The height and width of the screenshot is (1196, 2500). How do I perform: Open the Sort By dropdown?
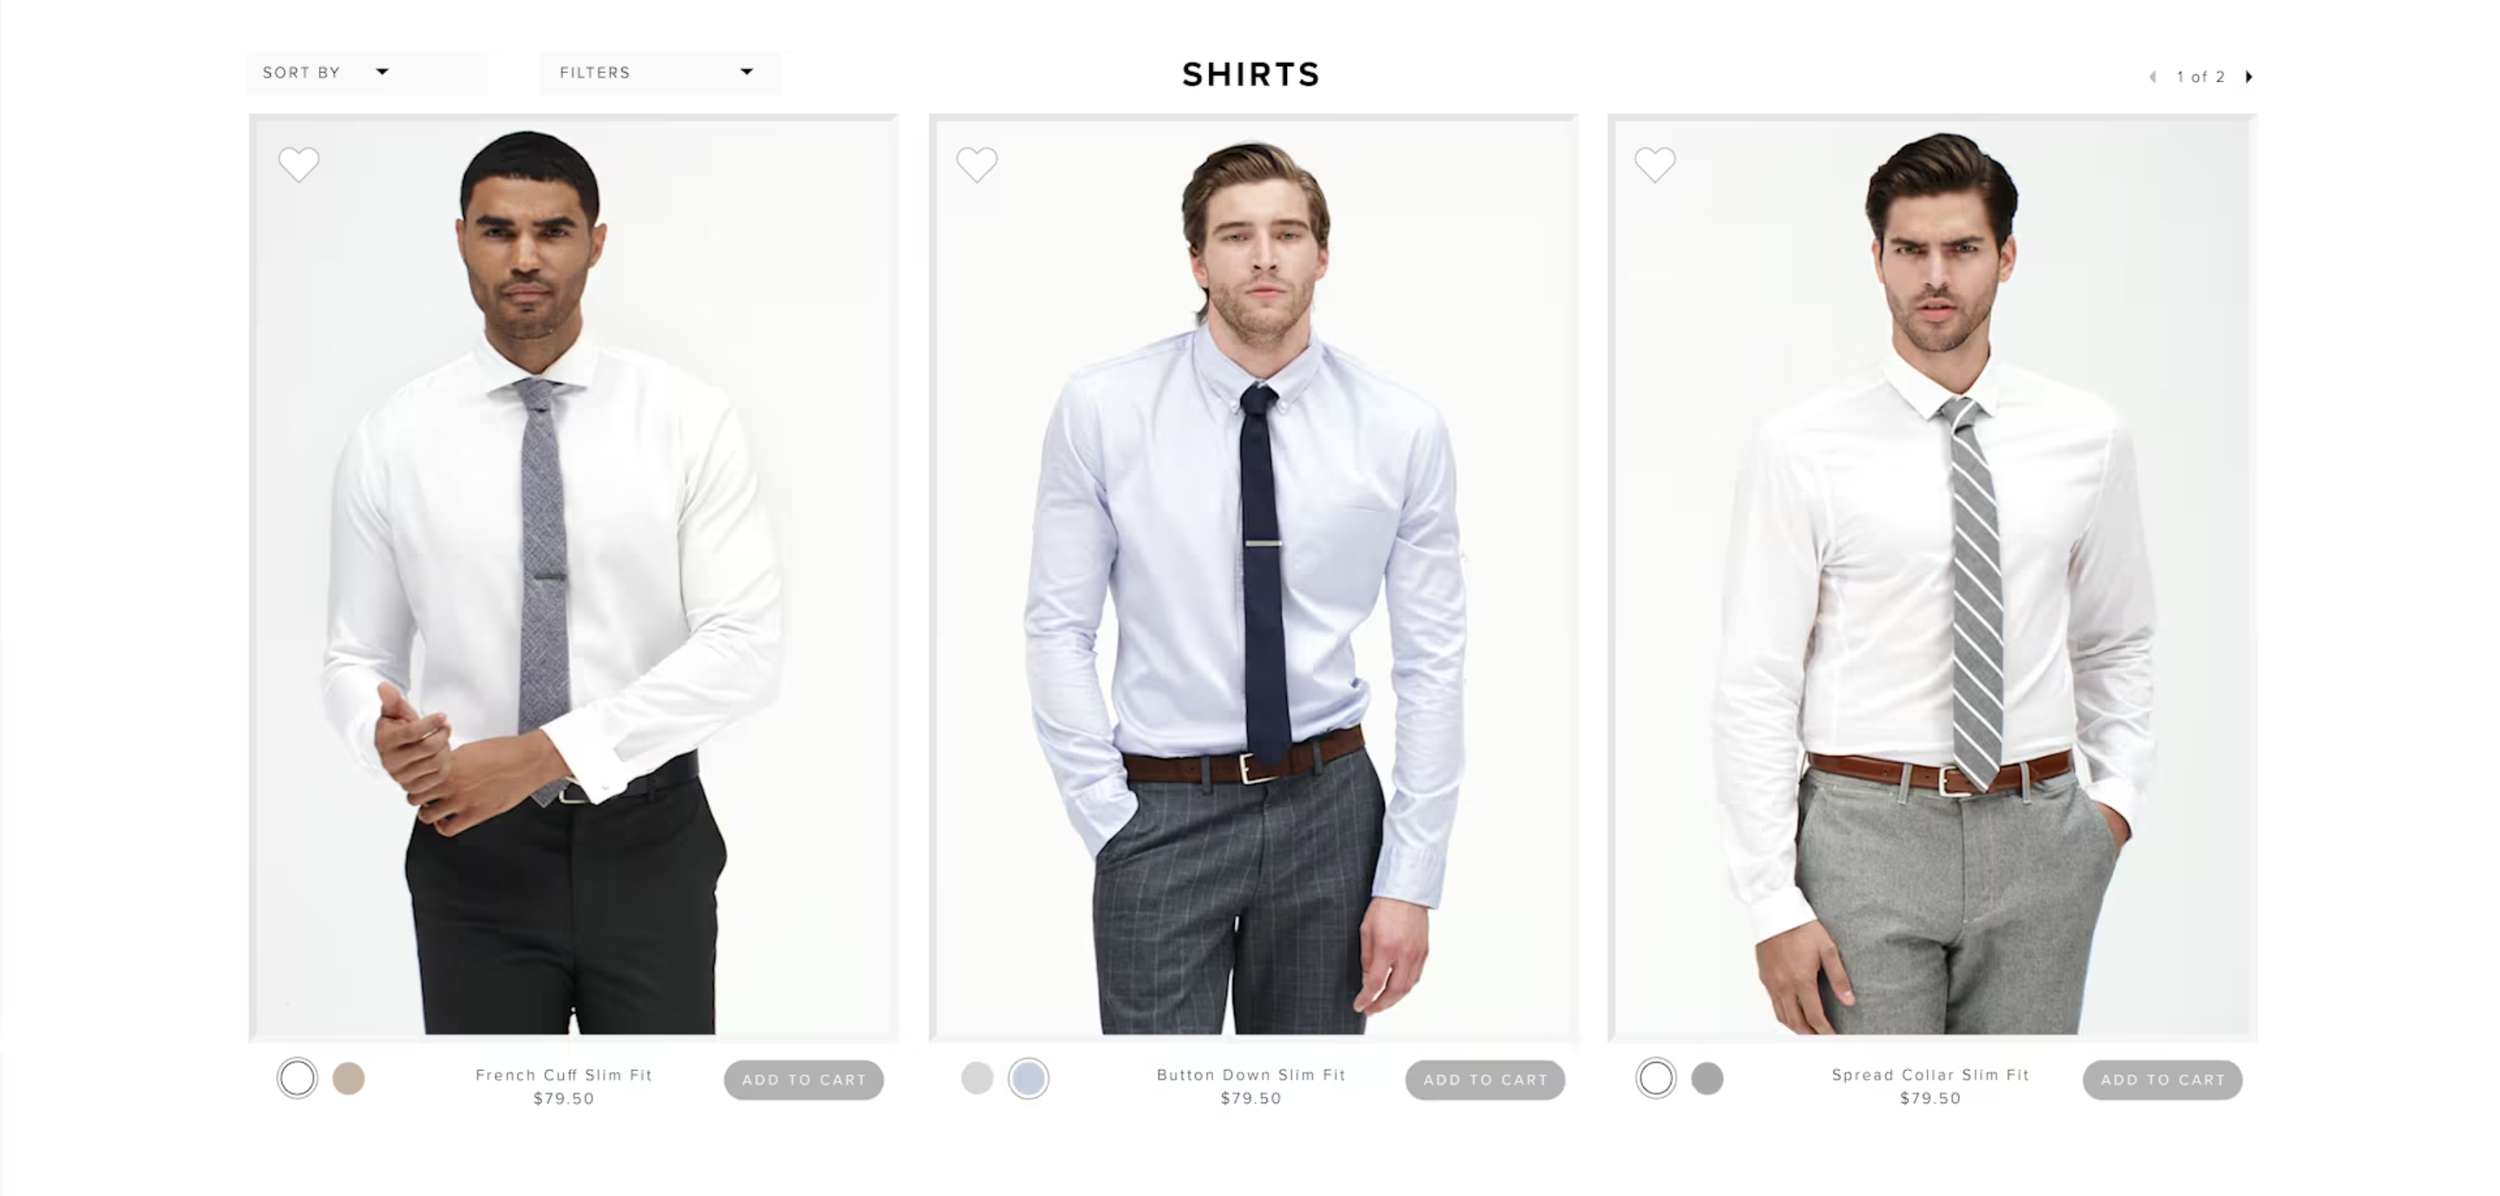tap(366, 73)
